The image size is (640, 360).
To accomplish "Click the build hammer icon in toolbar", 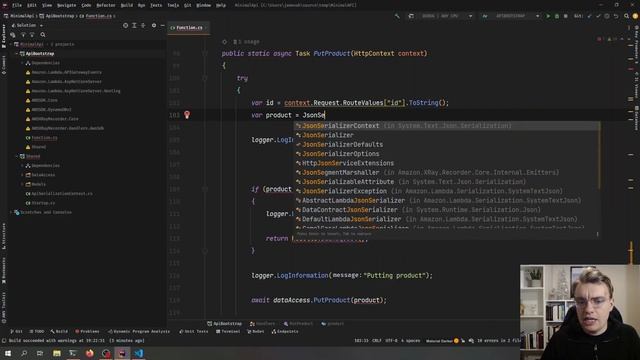I will (x=397, y=16).
